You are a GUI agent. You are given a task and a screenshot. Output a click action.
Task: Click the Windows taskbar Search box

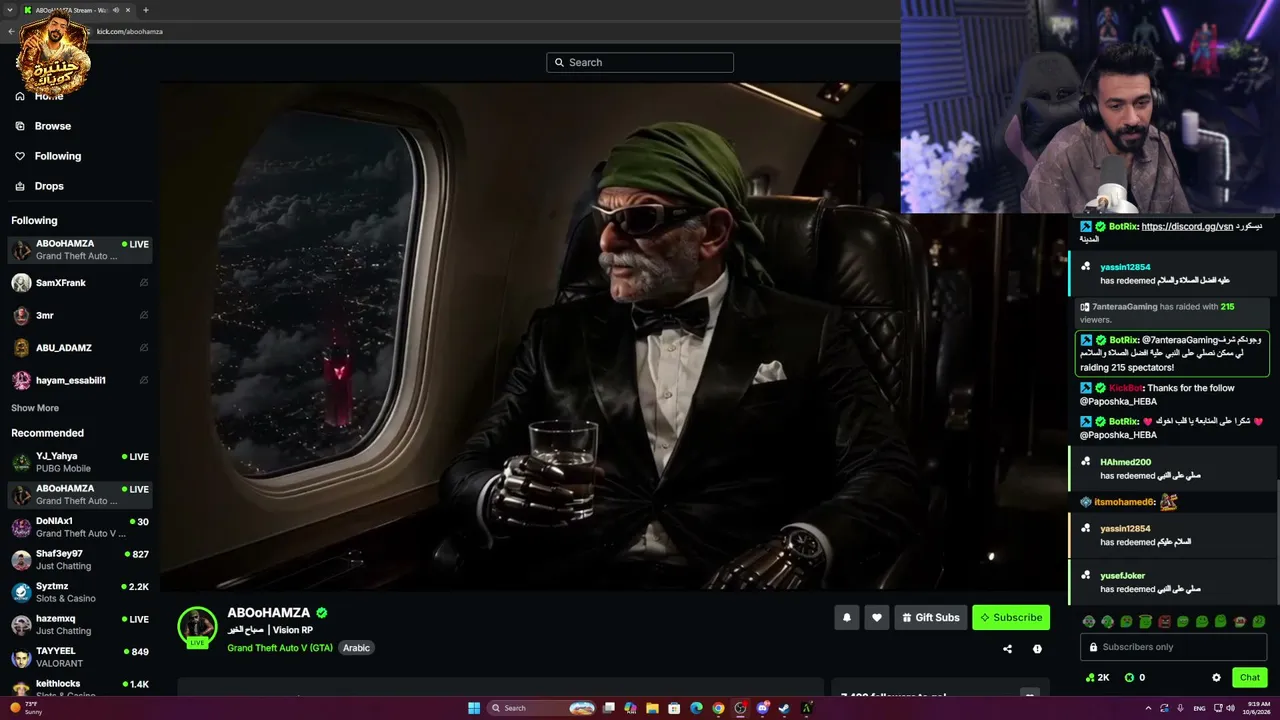[x=541, y=708]
